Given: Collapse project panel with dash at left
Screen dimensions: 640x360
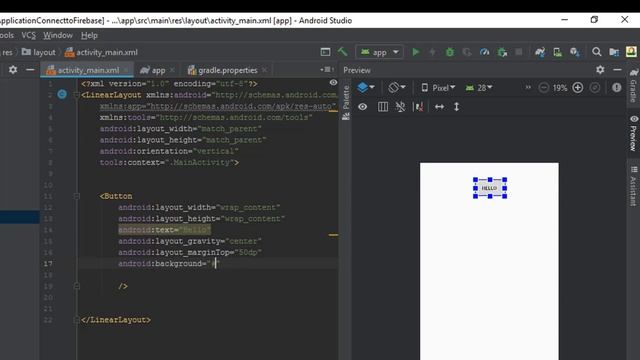Looking at the screenshot, I should pos(30,70).
